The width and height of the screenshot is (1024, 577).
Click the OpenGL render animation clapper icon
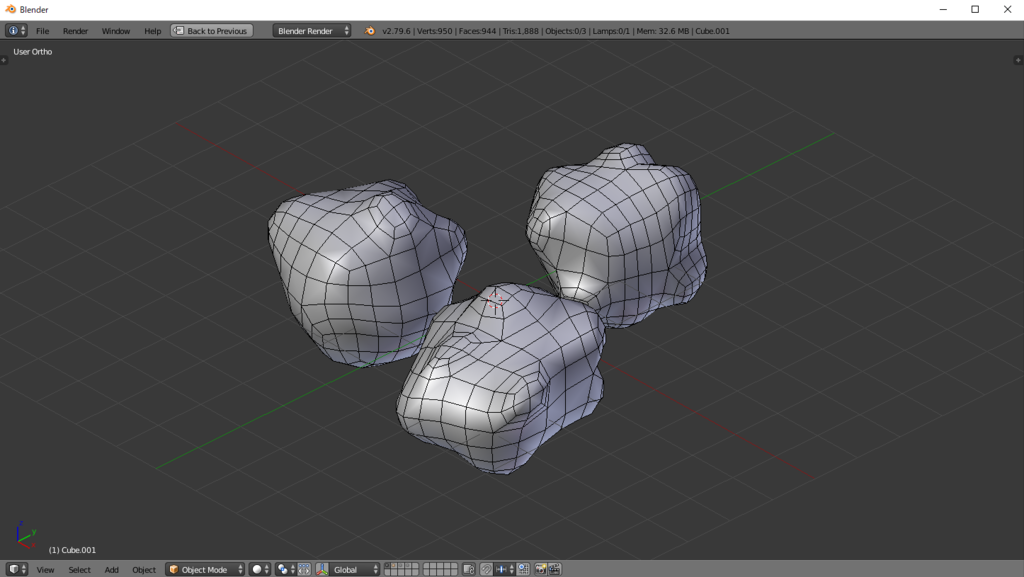point(554,569)
